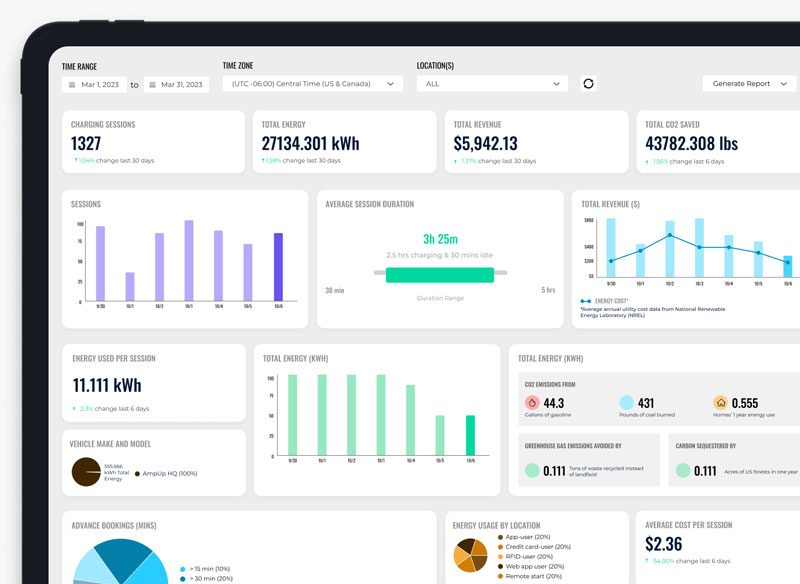Click the up arrow under Average Cost Per Session
This screenshot has height=584, width=800.
tap(647, 561)
